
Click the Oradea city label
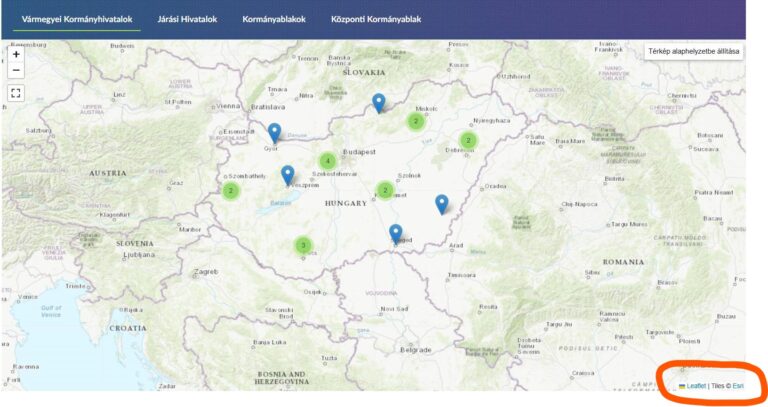pos(495,186)
